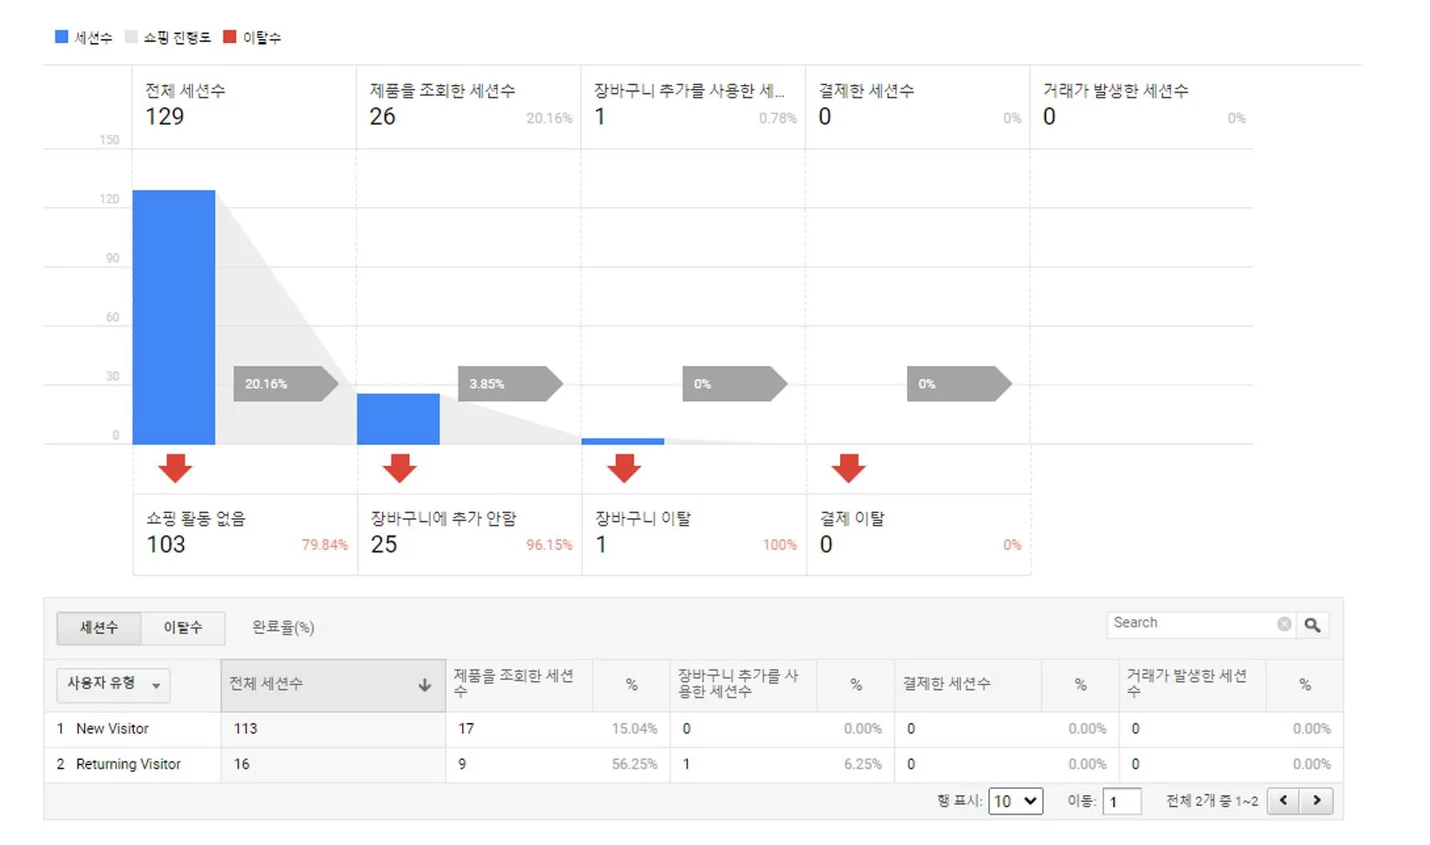Go to the previous page of table rows

(x=1283, y=800)
